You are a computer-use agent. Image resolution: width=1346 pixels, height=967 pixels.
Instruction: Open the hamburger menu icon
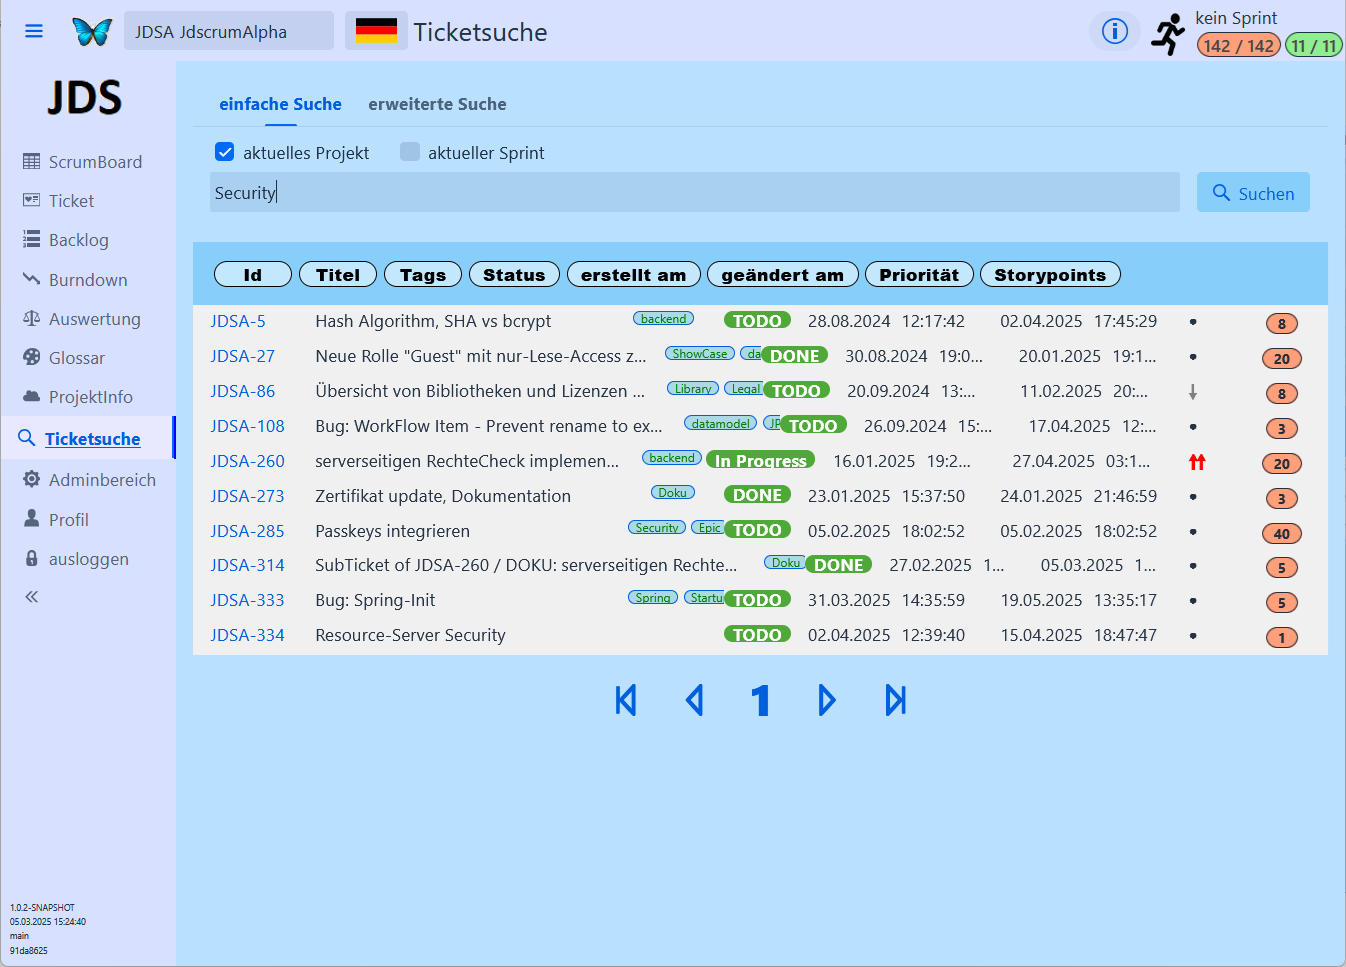coord(34,31)
